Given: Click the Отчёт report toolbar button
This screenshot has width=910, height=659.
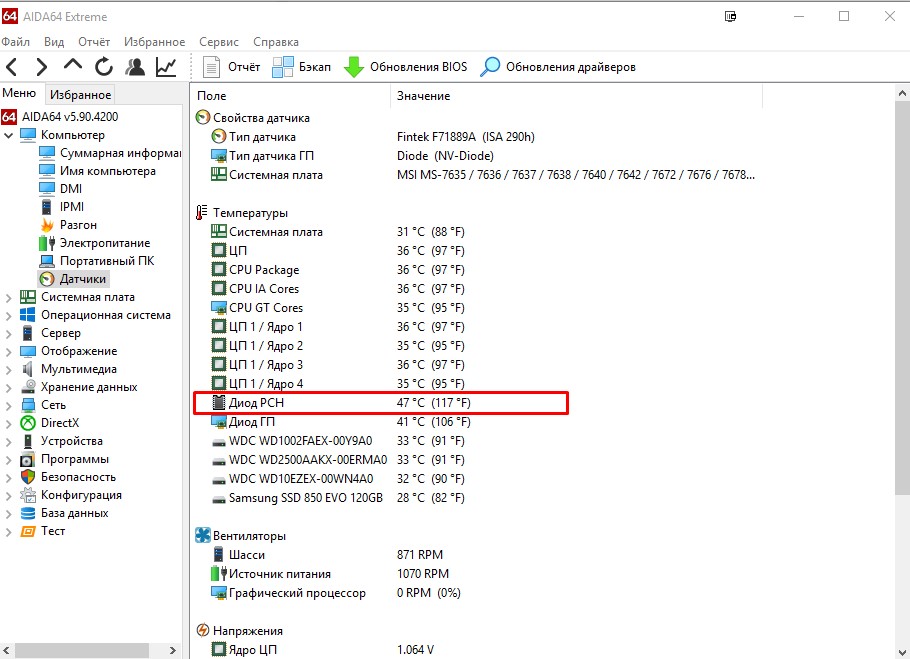Looking at the screenshot, I should (x=231, y=67).
